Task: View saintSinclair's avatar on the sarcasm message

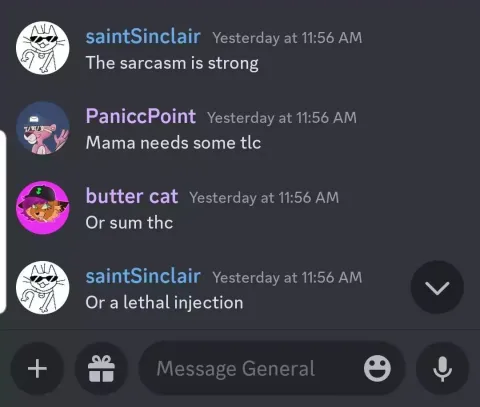Action: (43, 48)
